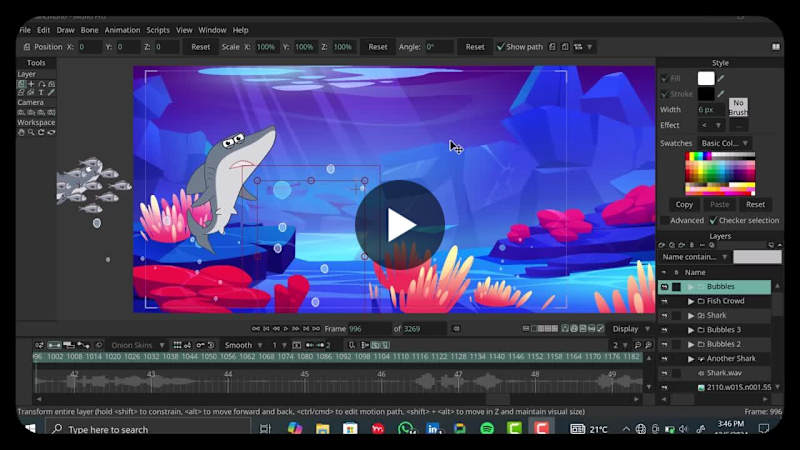The height and width of the screenshot is (450, 800).
Task: Open File Explorer from the taskbar
Action: (322, 429)
